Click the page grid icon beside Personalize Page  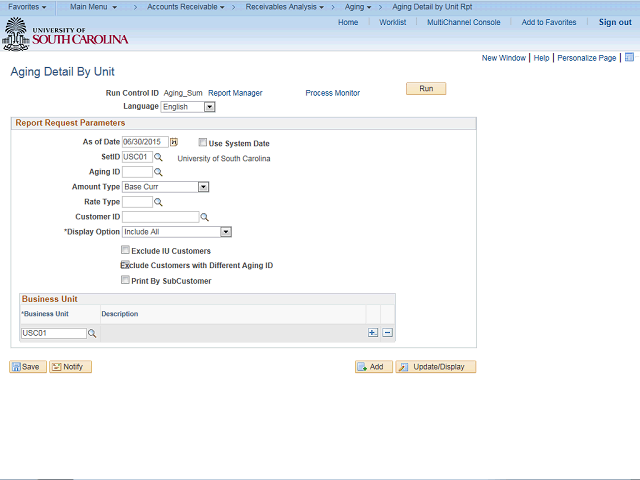[629, 57]
